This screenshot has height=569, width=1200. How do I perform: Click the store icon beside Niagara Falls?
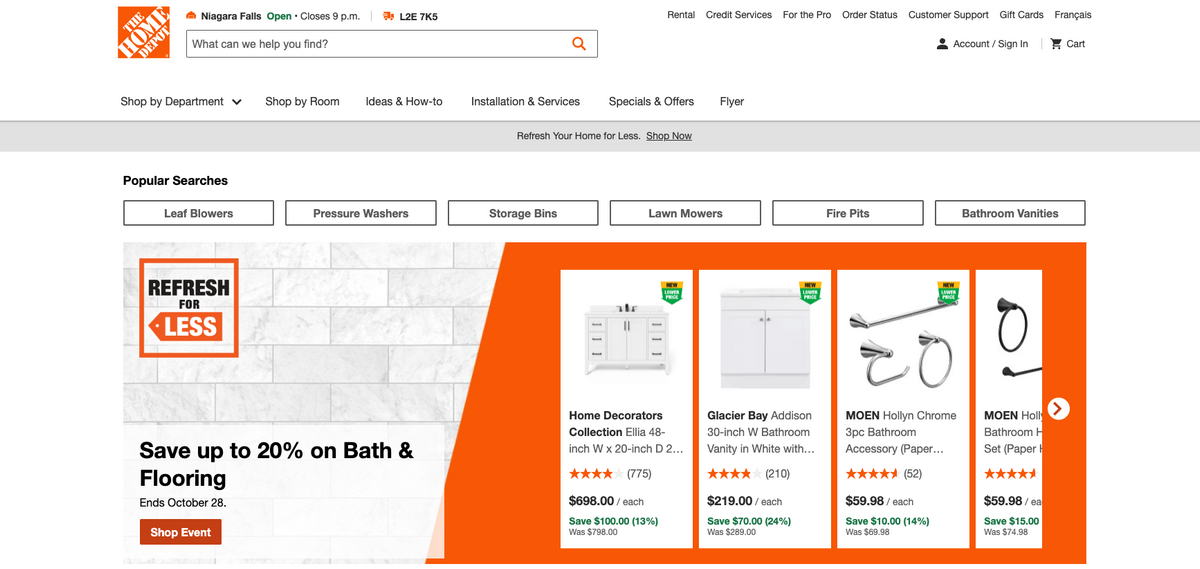[191, 16]
